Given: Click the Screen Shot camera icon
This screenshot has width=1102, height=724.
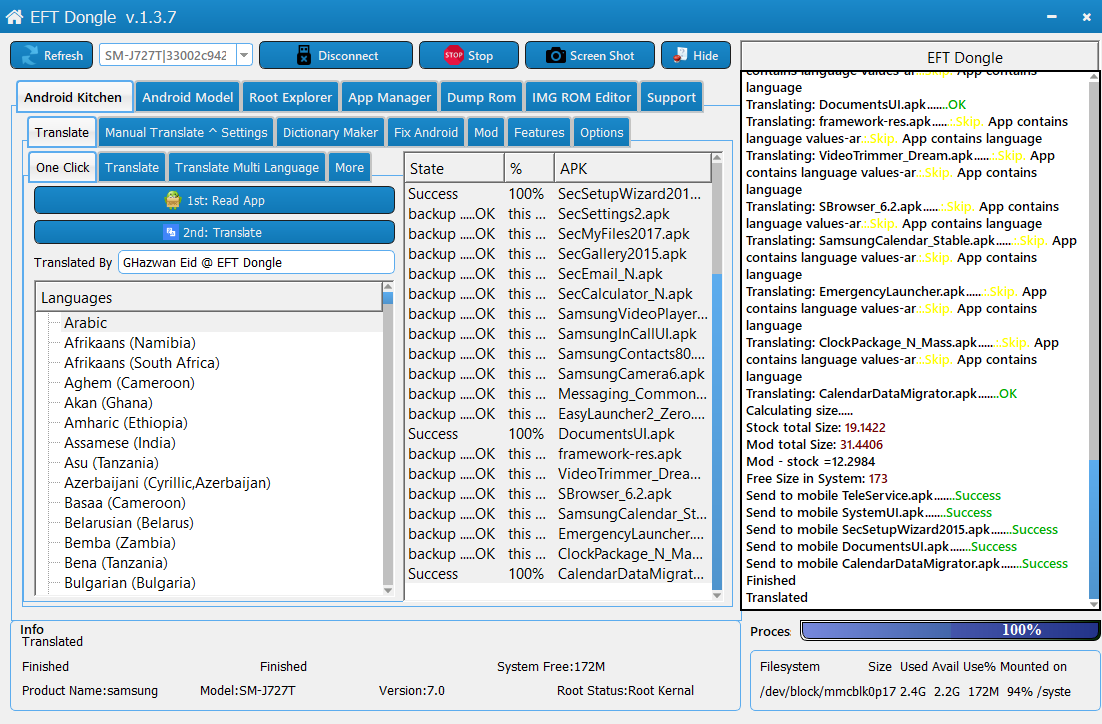Looking at the screenshot, I should pyautogui.click(x=555, y=56).
